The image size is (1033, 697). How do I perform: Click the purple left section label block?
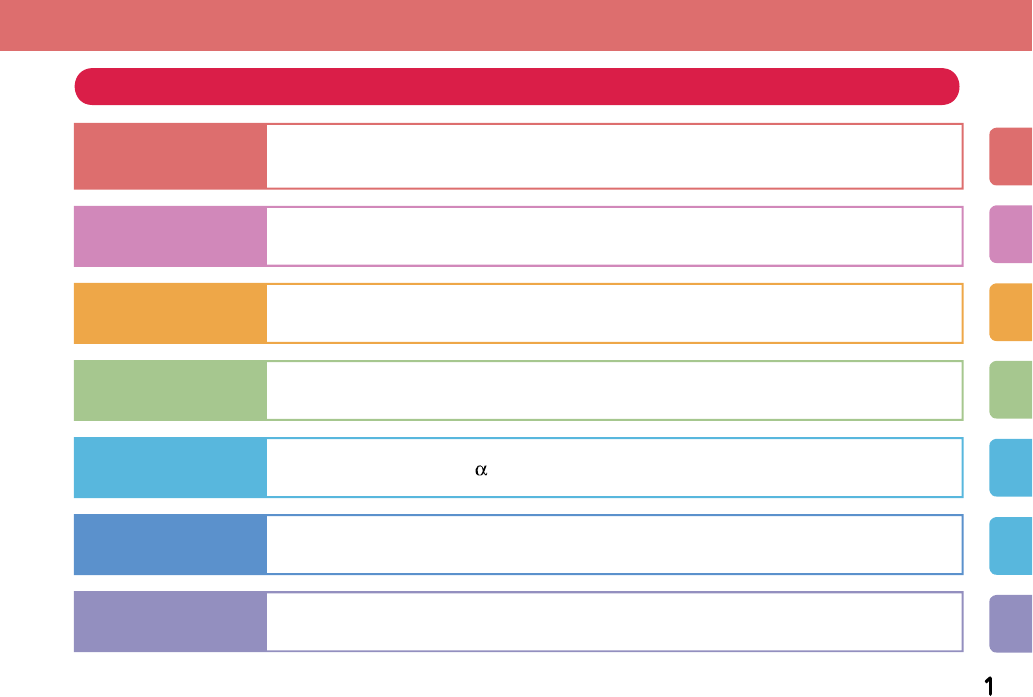[x=170, y=621]
